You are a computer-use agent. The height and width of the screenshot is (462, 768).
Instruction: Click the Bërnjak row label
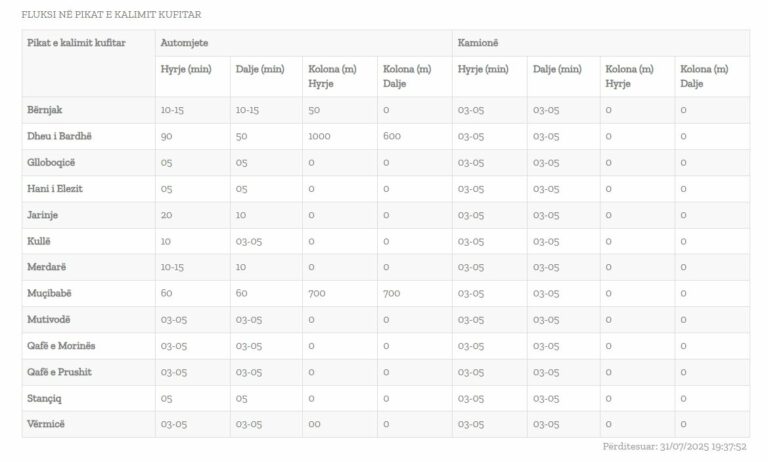[x=44, y=110]
